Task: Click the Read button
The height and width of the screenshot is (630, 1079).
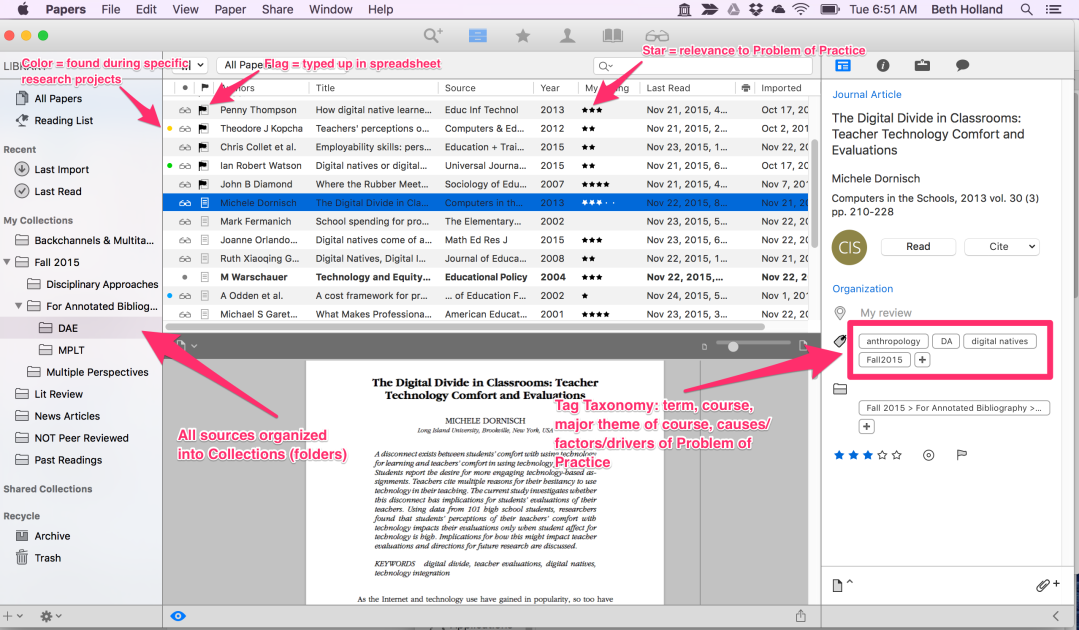Action: click(x=918, y=246)
